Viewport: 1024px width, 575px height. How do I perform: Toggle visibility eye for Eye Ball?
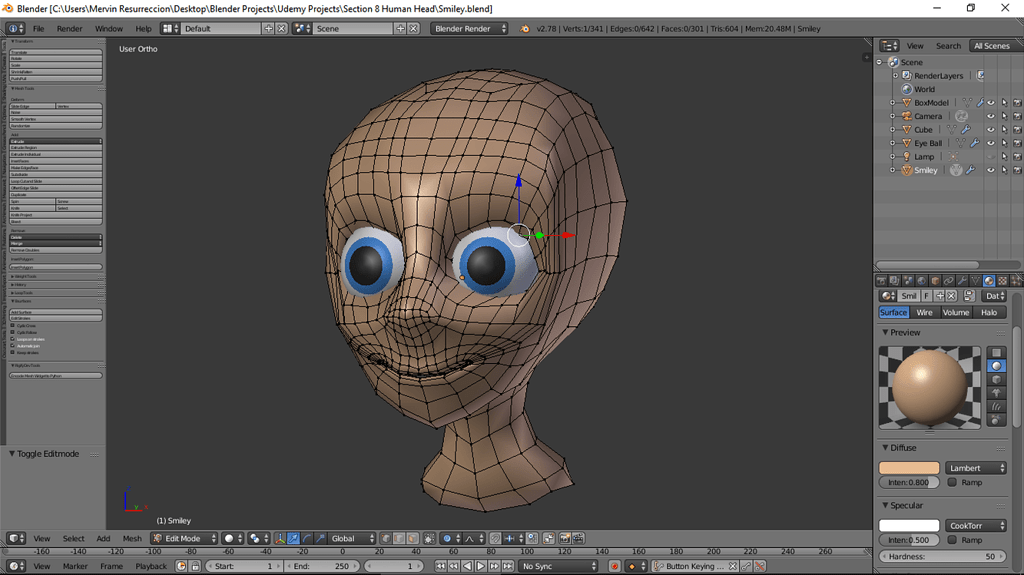point(991,143)
